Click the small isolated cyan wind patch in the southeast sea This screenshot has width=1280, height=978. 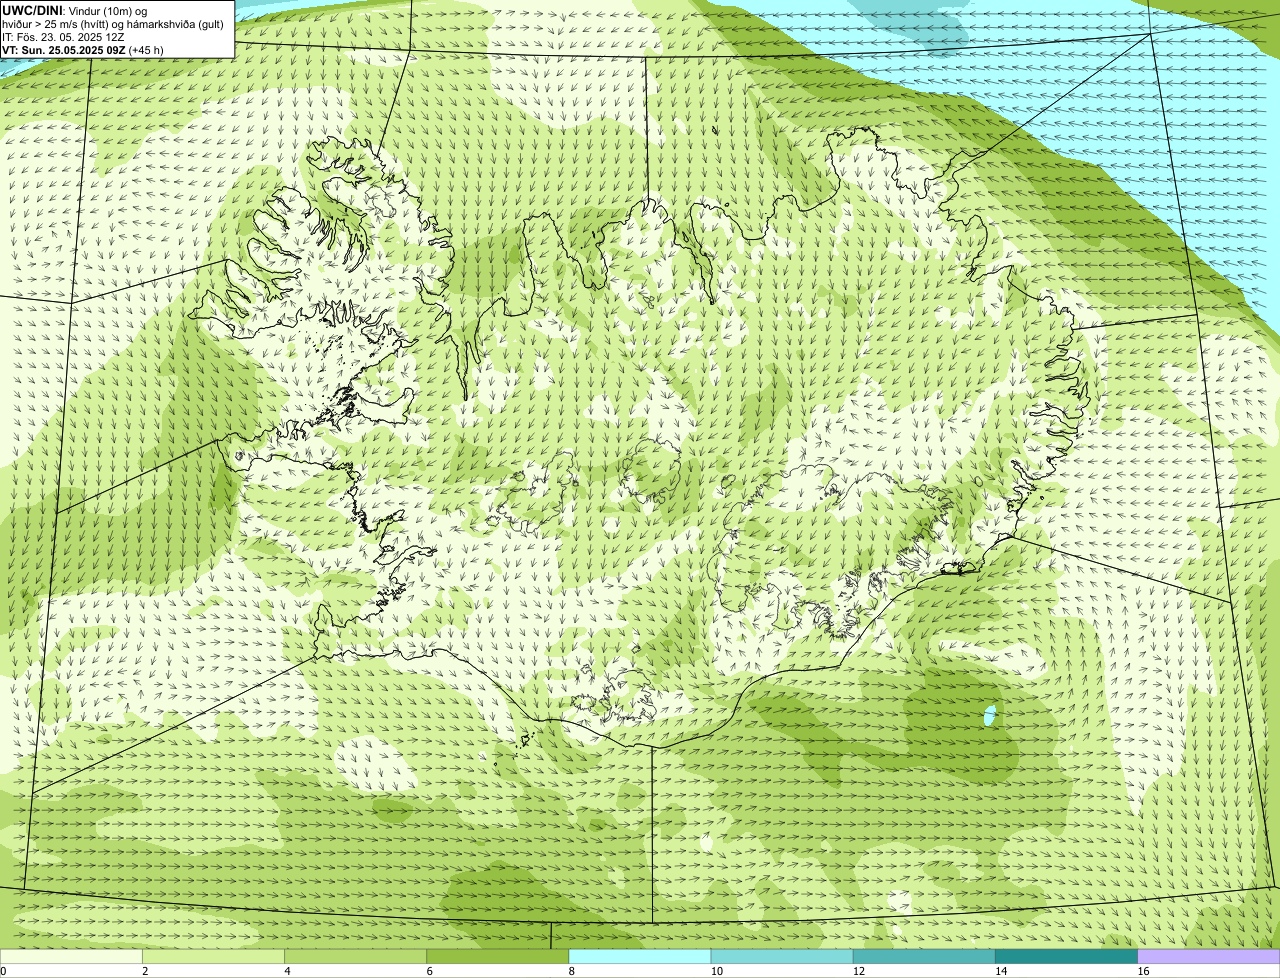(x=990, y=716)
